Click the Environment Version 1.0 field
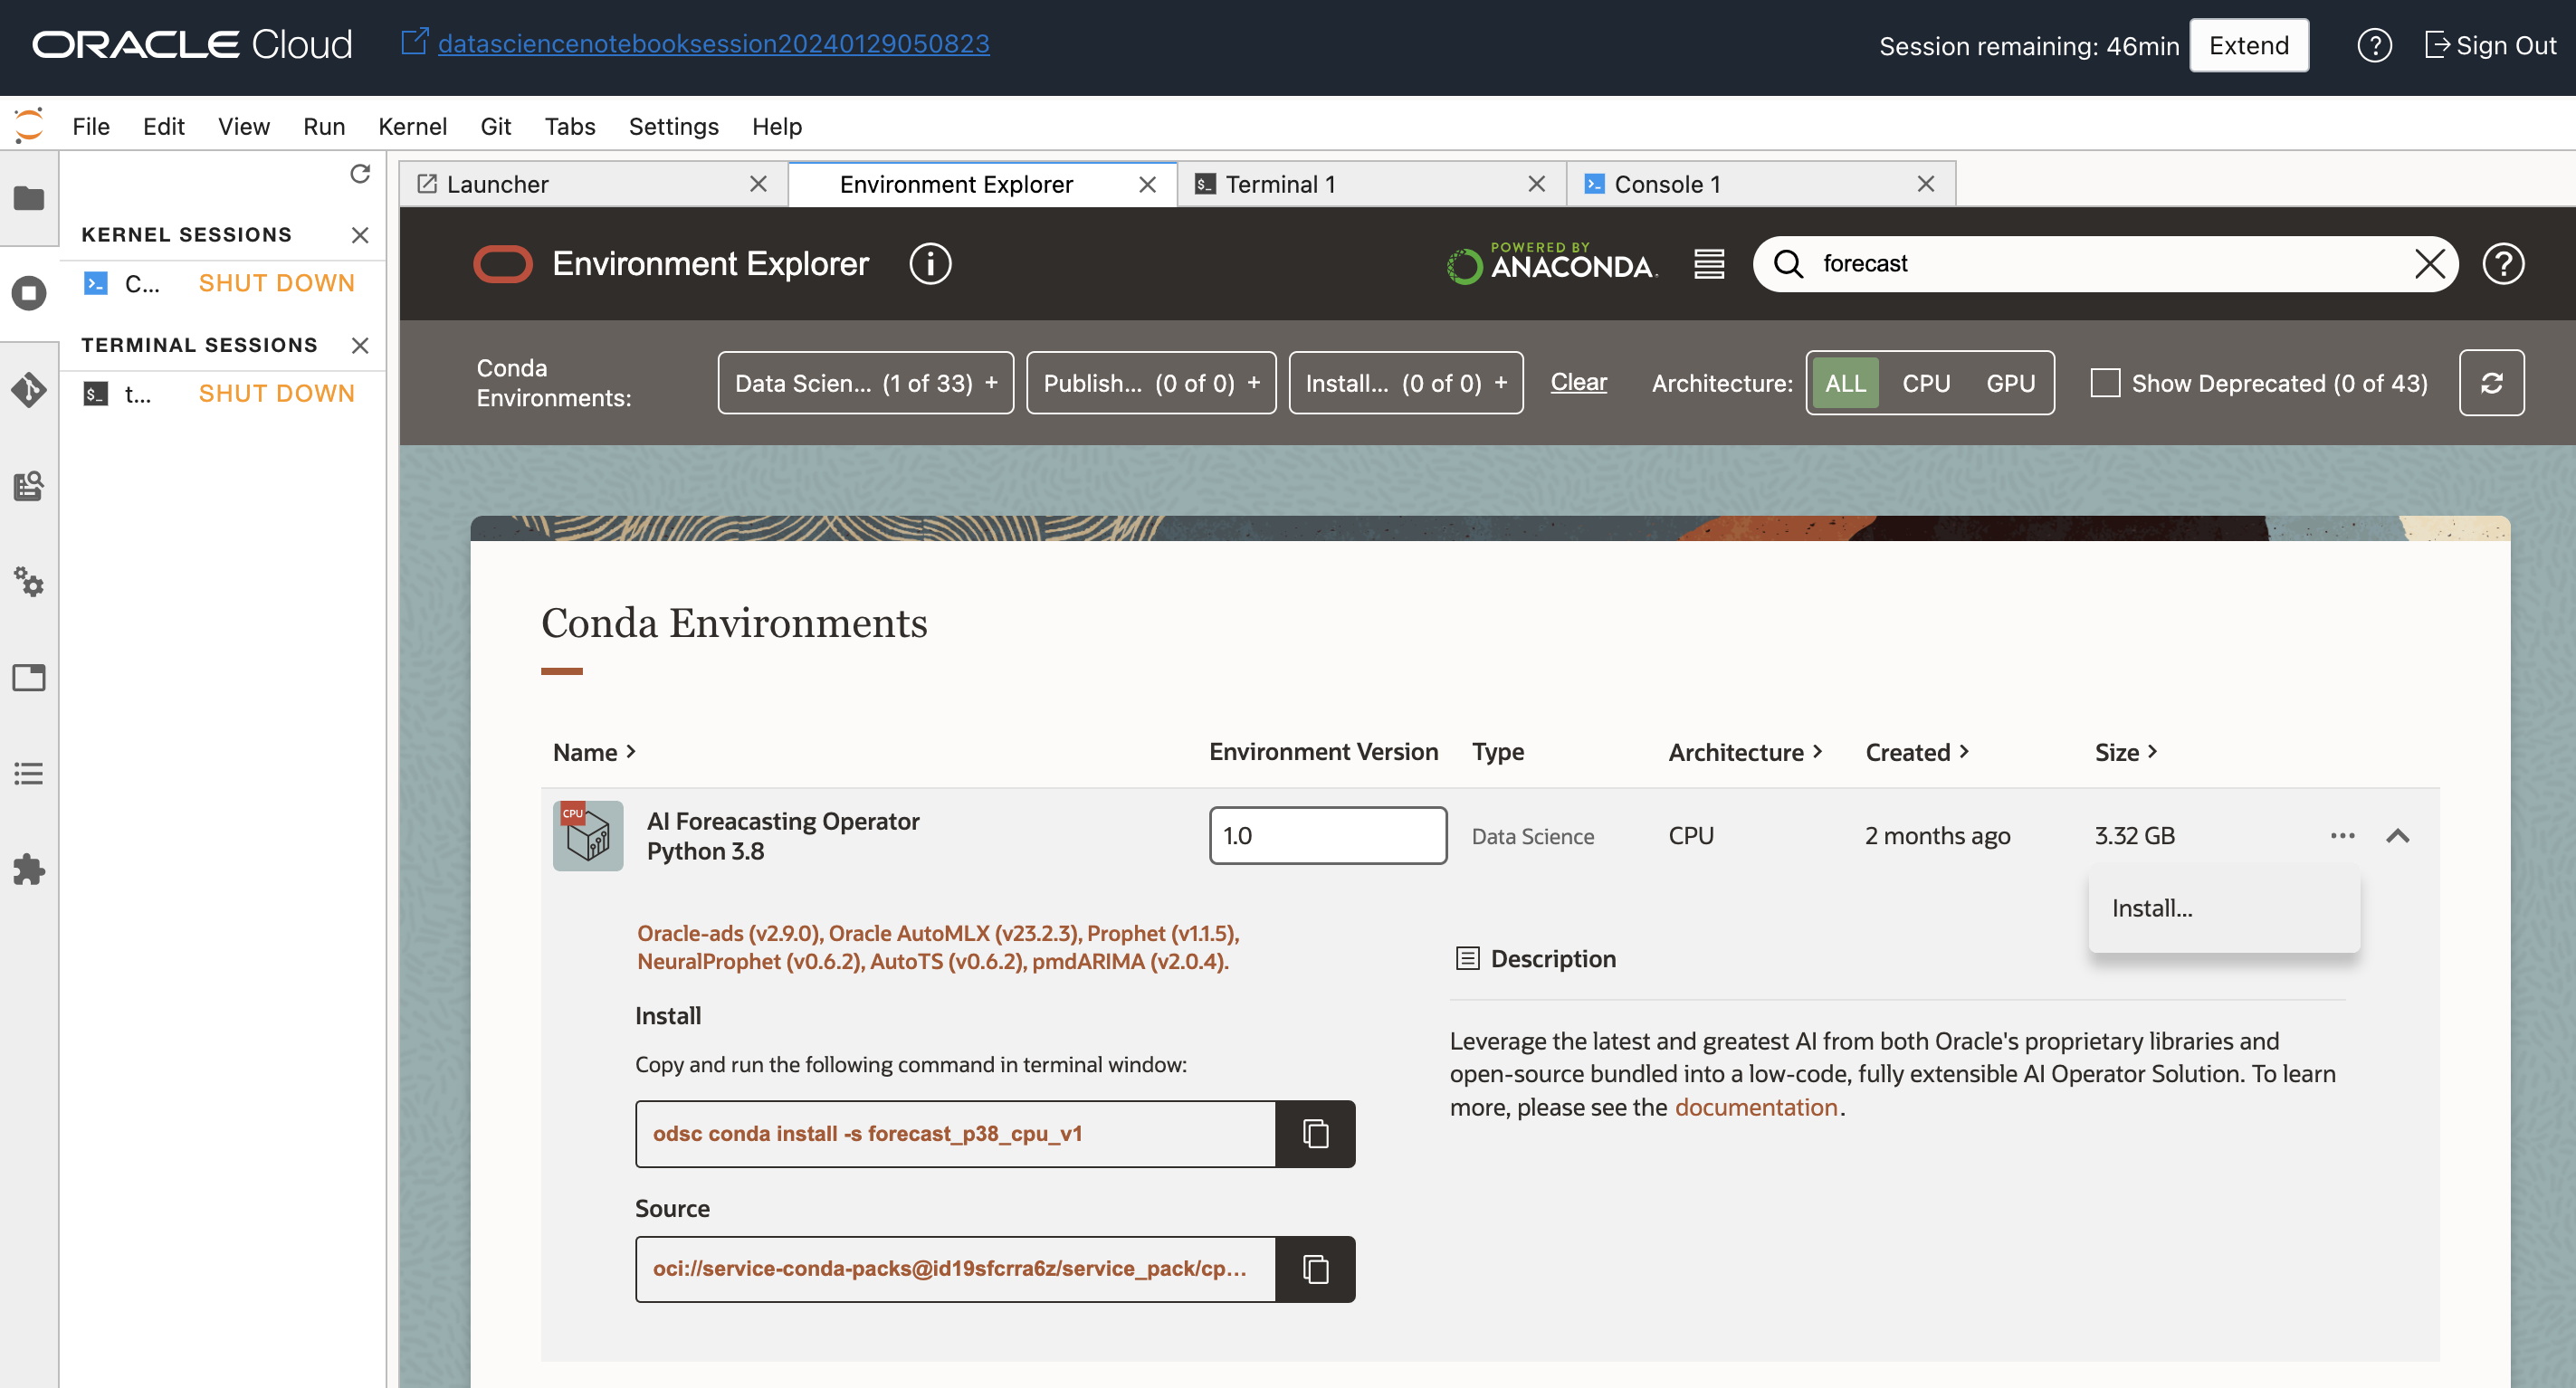This screenshot has height=1388, width=2576. point(1327,836)
